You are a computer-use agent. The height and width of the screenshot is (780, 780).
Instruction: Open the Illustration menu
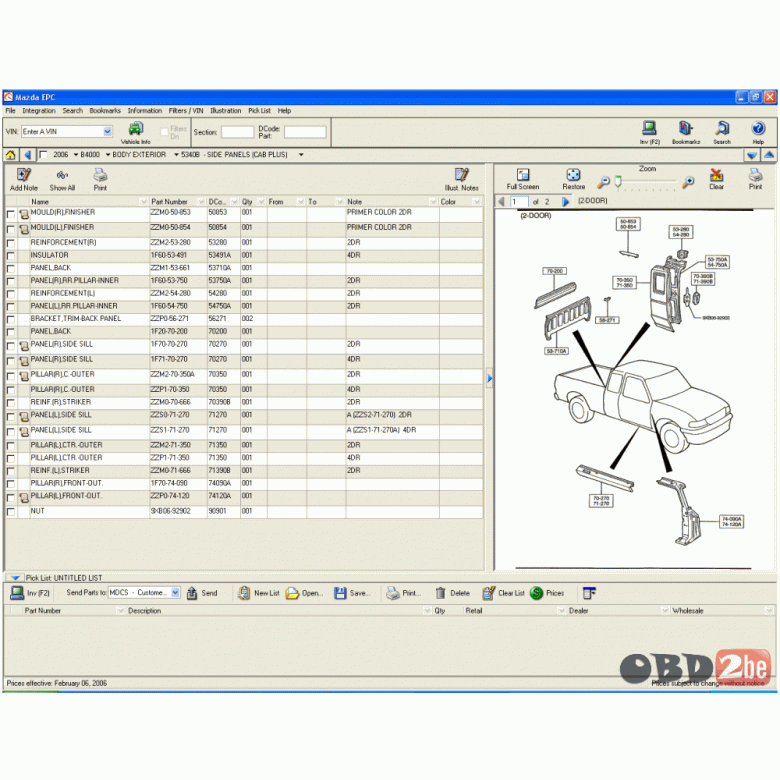click(x=225, y=110)
